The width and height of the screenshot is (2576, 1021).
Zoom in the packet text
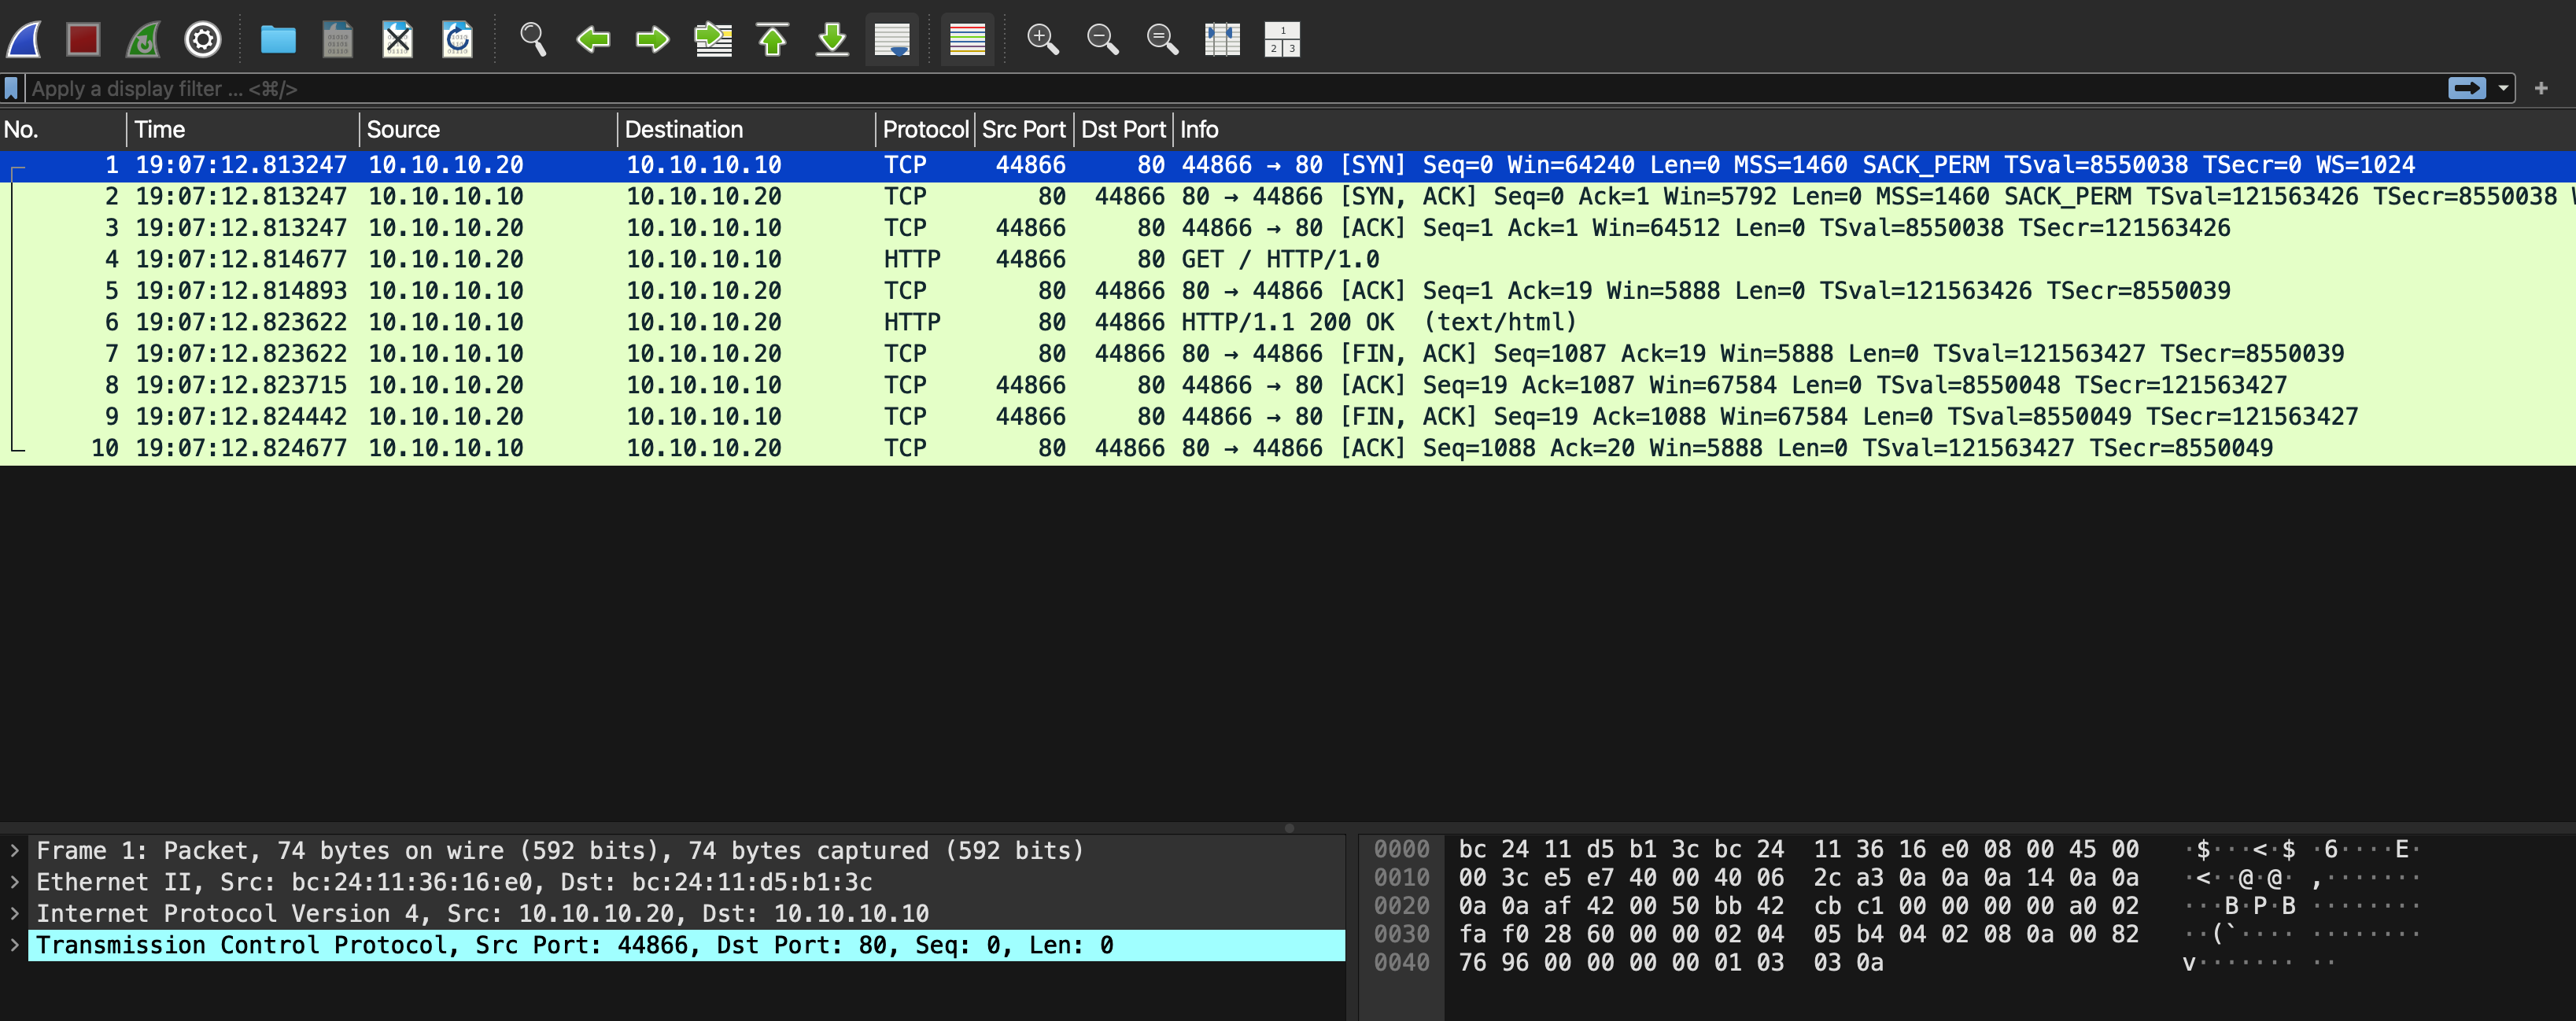click(1043, 40)
